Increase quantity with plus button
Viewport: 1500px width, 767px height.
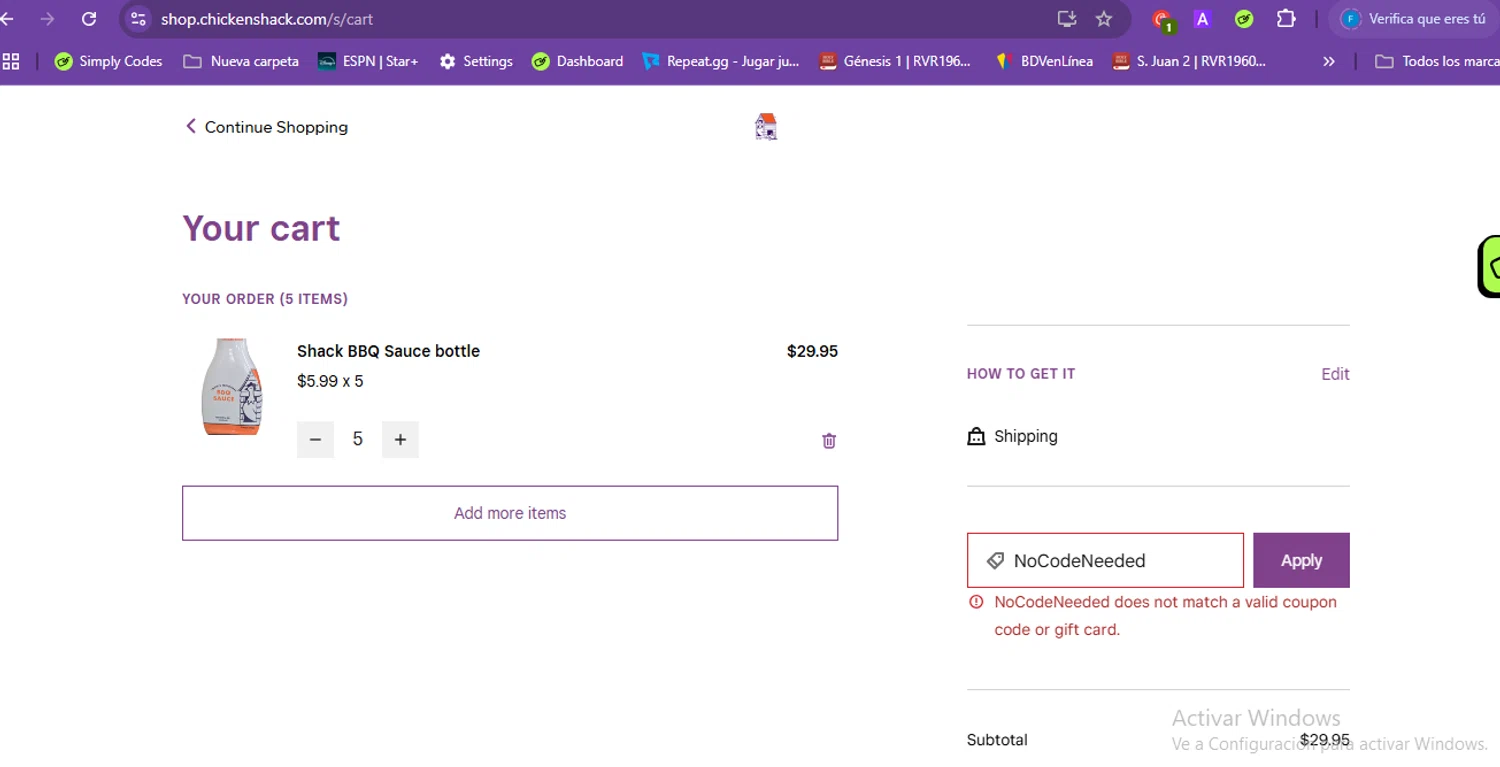(400, 439)
